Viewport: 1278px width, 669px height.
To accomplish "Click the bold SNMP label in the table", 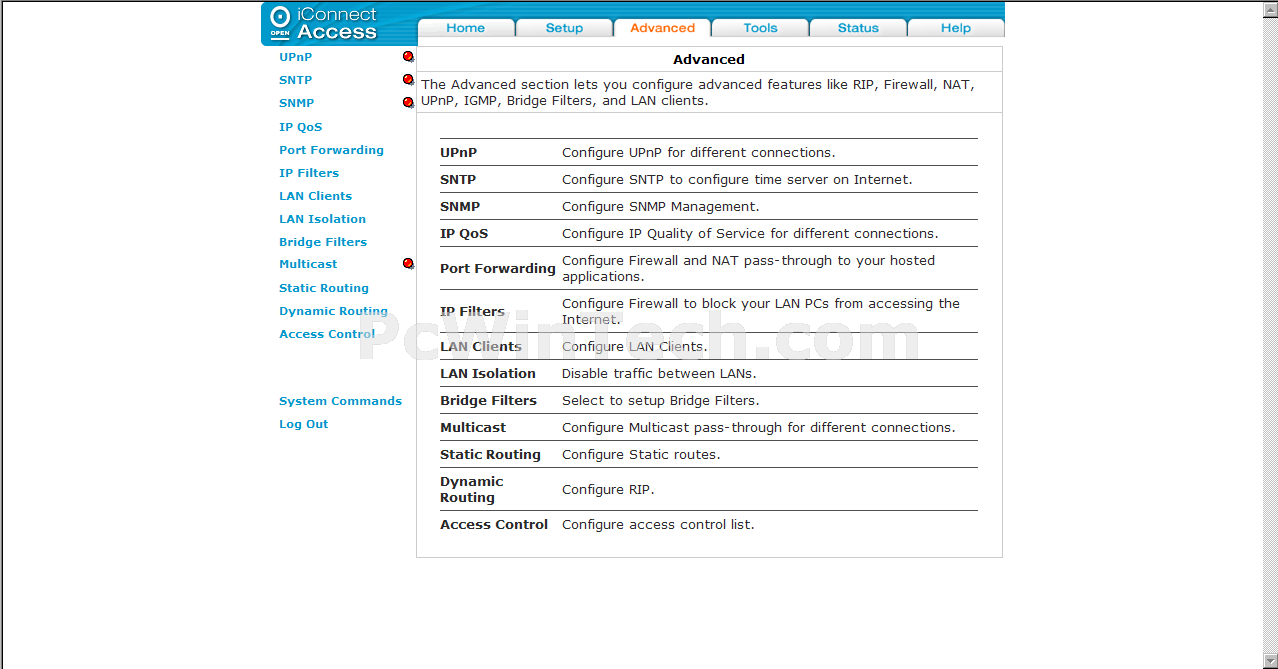I will [x=460, y=207].
